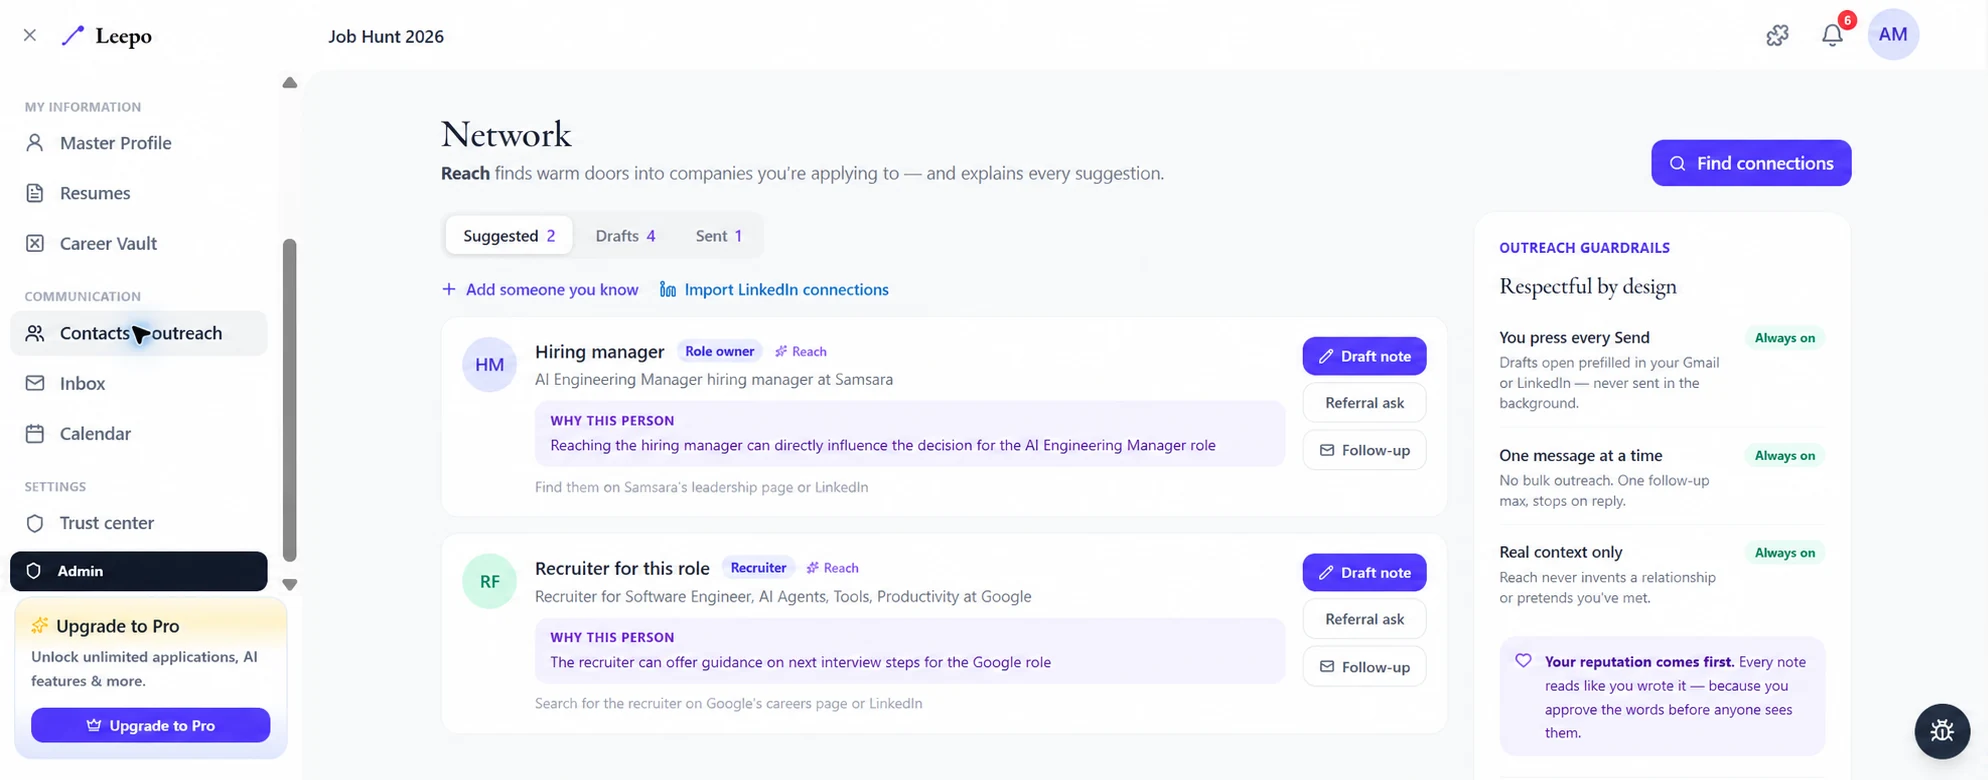Close the sidebar with the X icon

[30, 35]
